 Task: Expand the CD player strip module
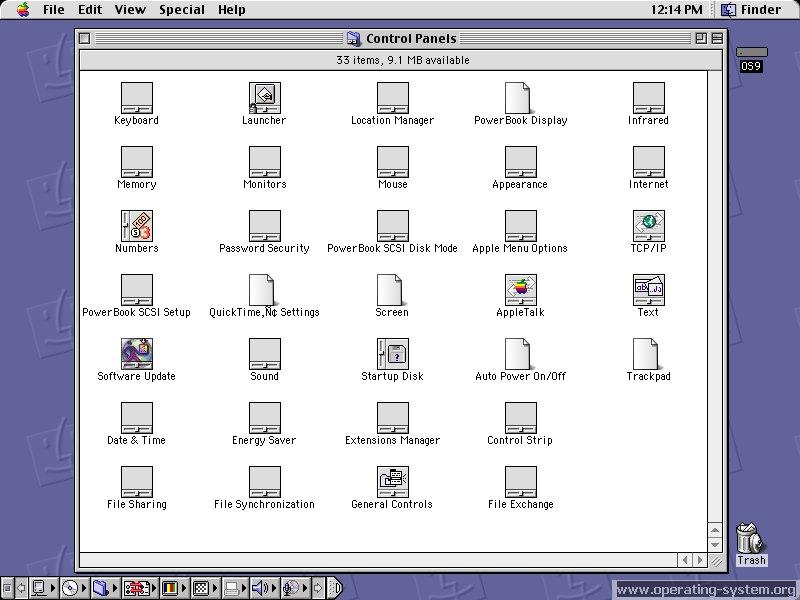coord(74,588)
